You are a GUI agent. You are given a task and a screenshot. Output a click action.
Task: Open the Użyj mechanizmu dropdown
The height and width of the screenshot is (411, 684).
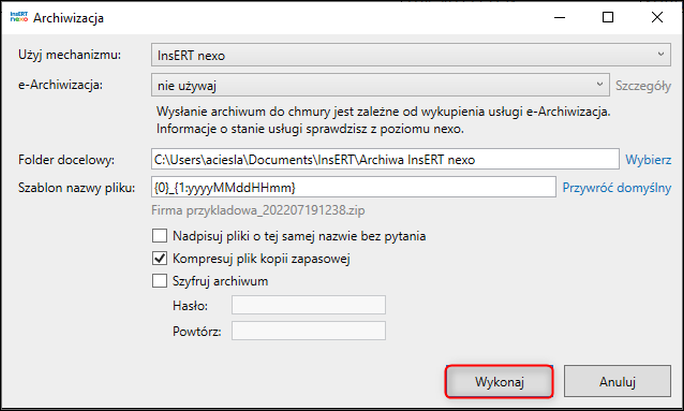[x=409, y=55]
